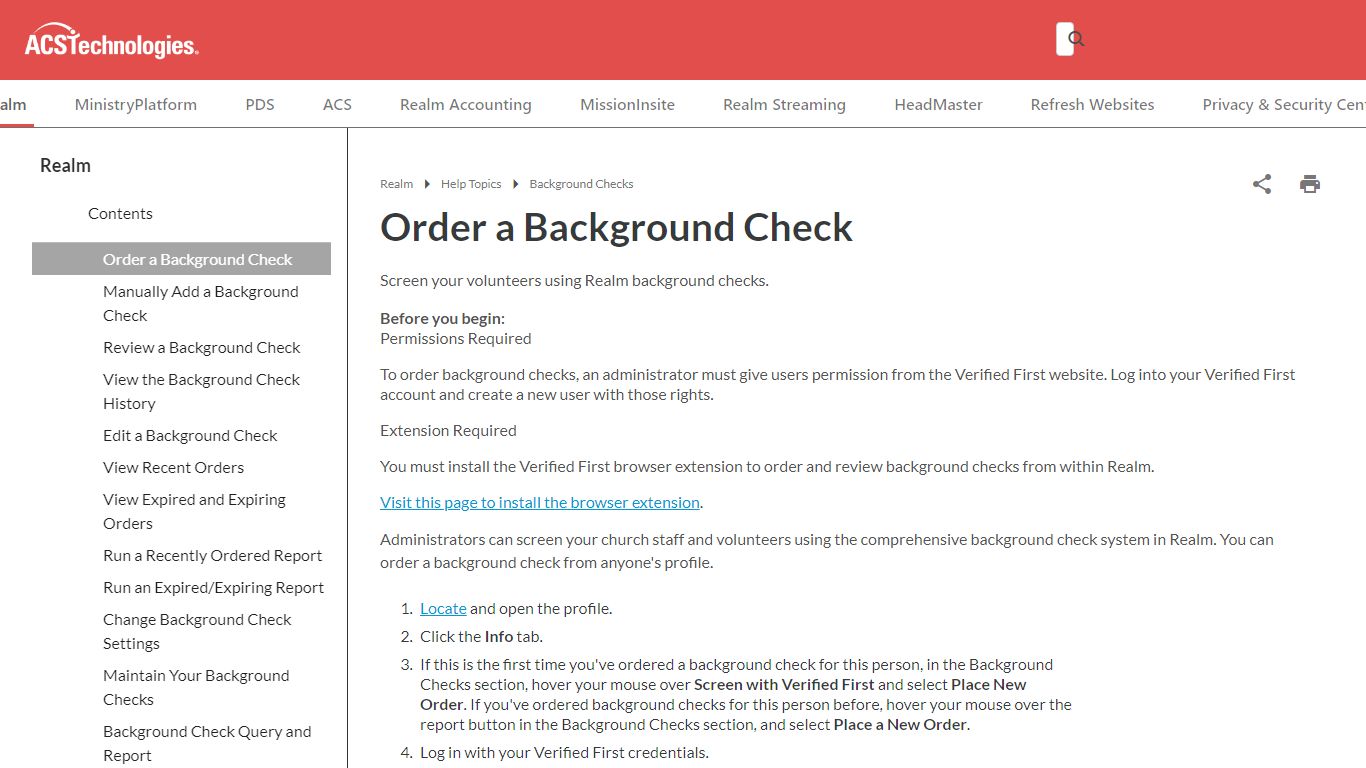This screenshot has width=1366, height=768.
Task: Open View the Background Check History
Action: pyautogui.click(x=201, y=391)
